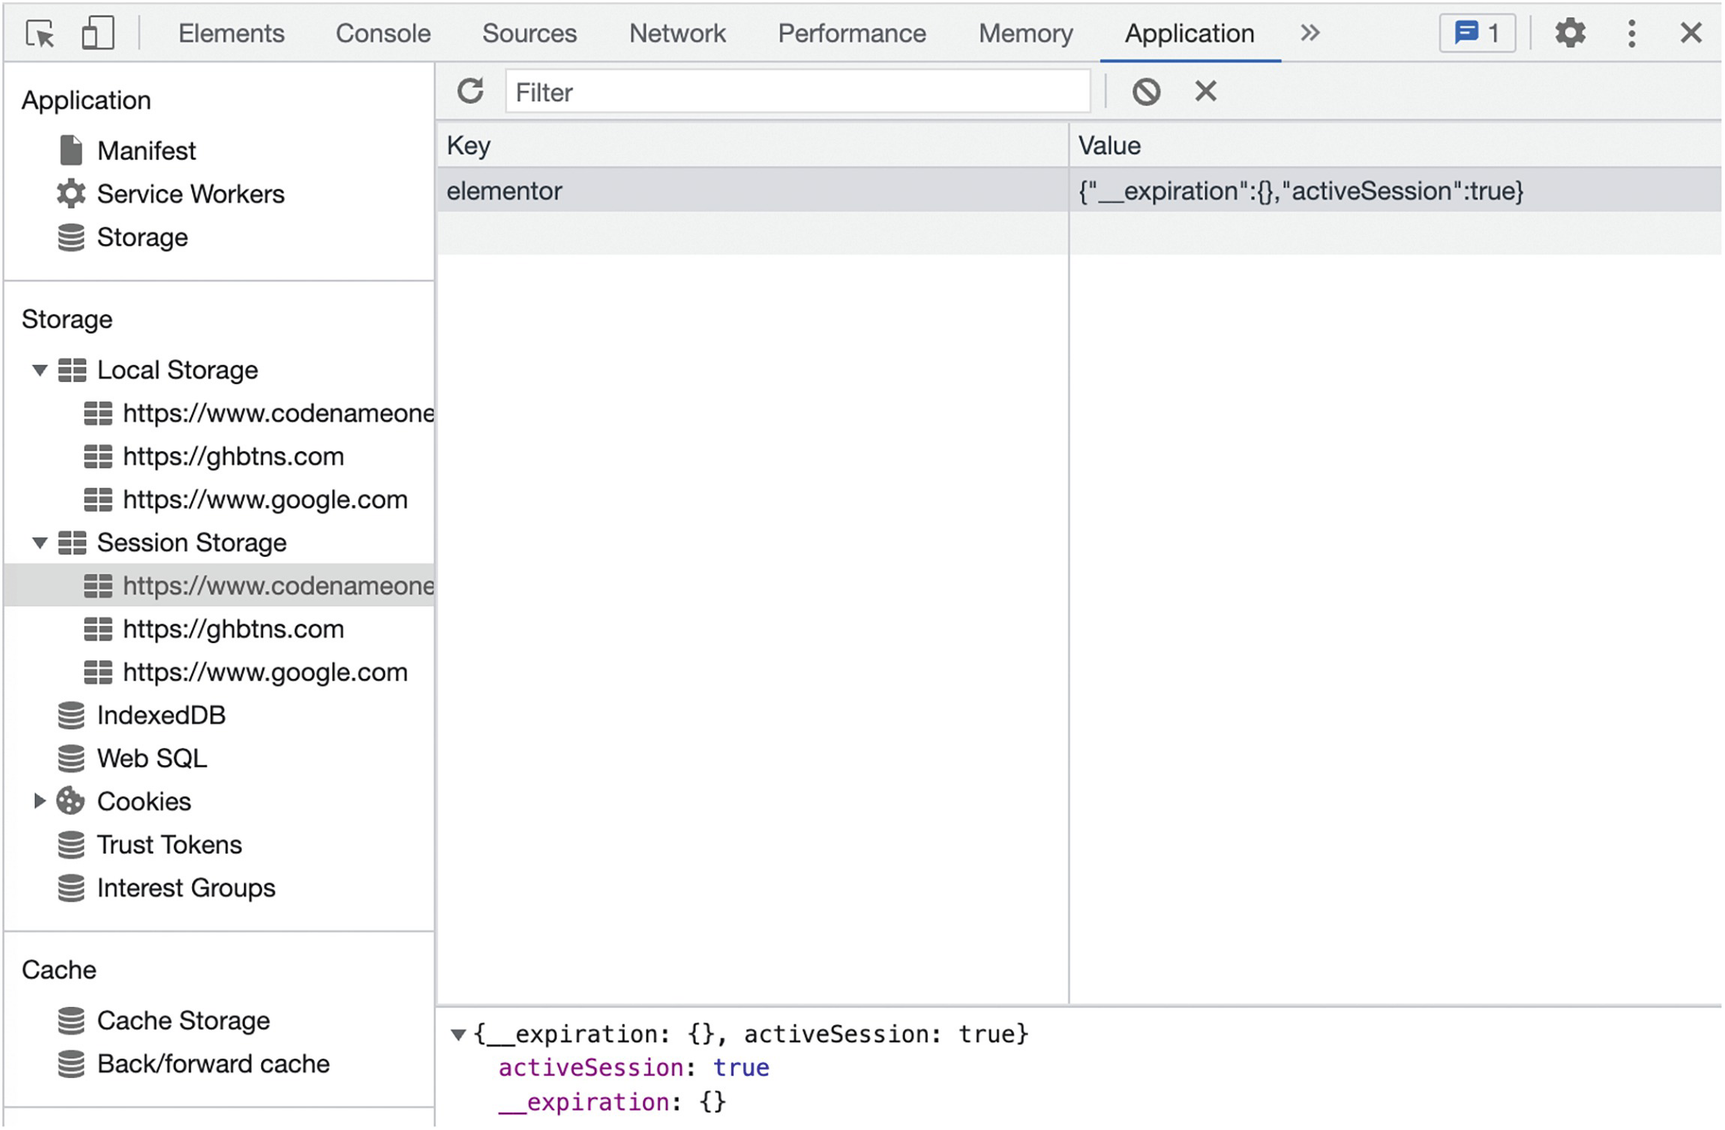Collapse the JSON object preview arrow
1725x1130 pixels.
458,1034
